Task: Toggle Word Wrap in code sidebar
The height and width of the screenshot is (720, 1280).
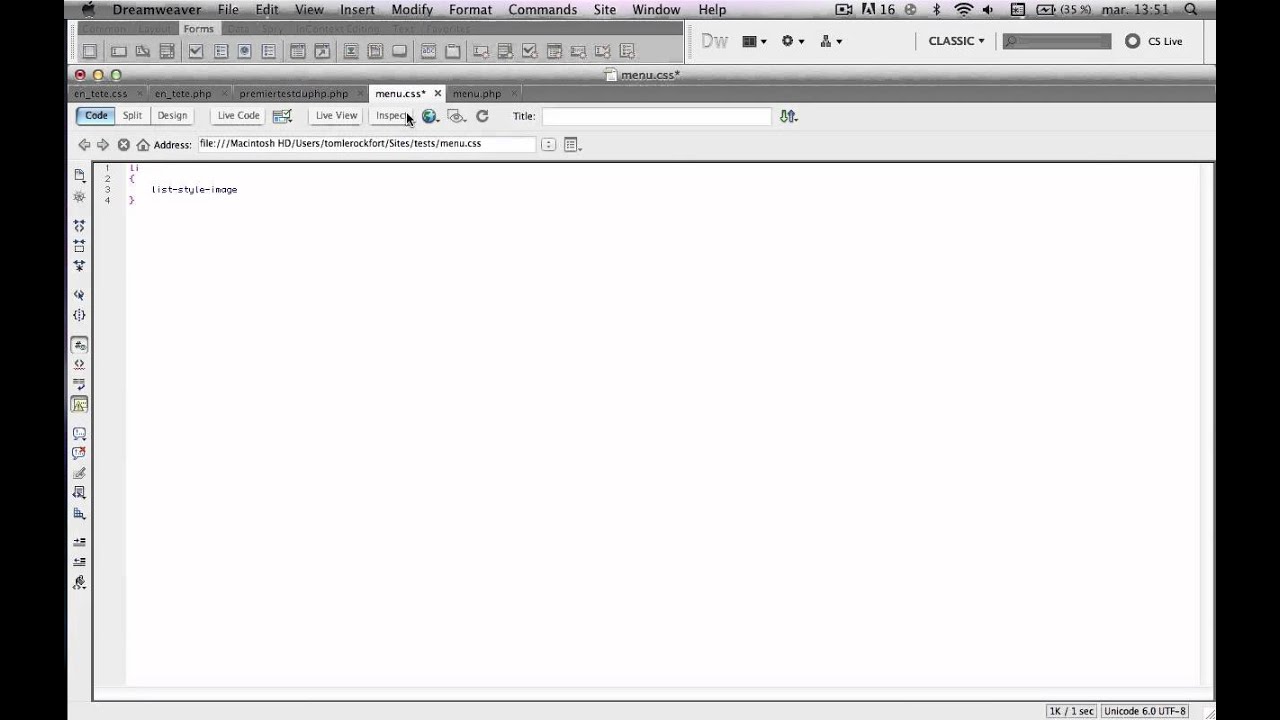Action: [79, 384]
